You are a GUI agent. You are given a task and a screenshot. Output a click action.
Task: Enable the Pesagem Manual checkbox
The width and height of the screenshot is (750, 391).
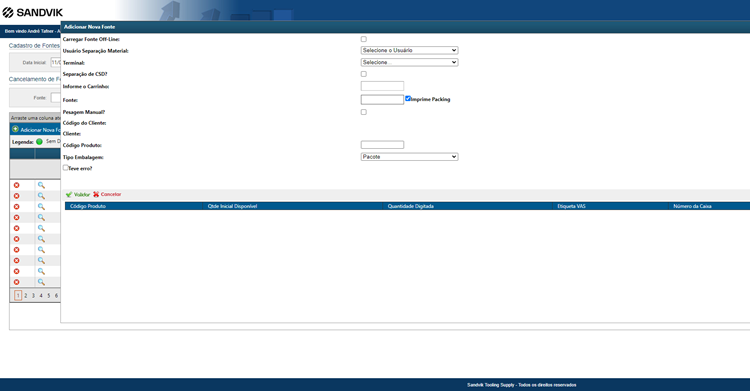tap(364, 112)
